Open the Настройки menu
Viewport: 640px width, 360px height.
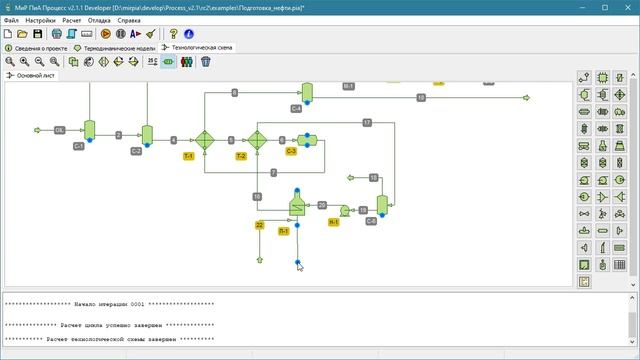tap(40, 20)
